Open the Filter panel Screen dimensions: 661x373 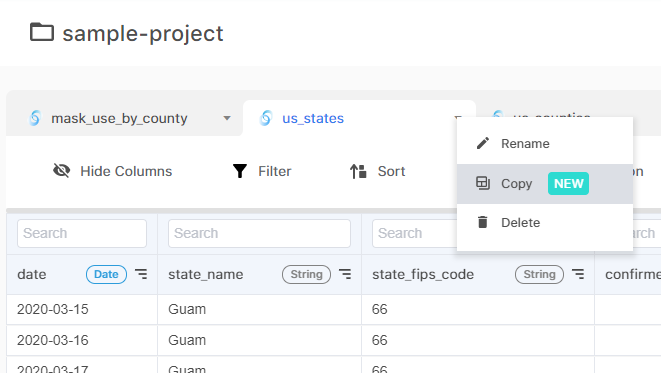pos(262,171)
